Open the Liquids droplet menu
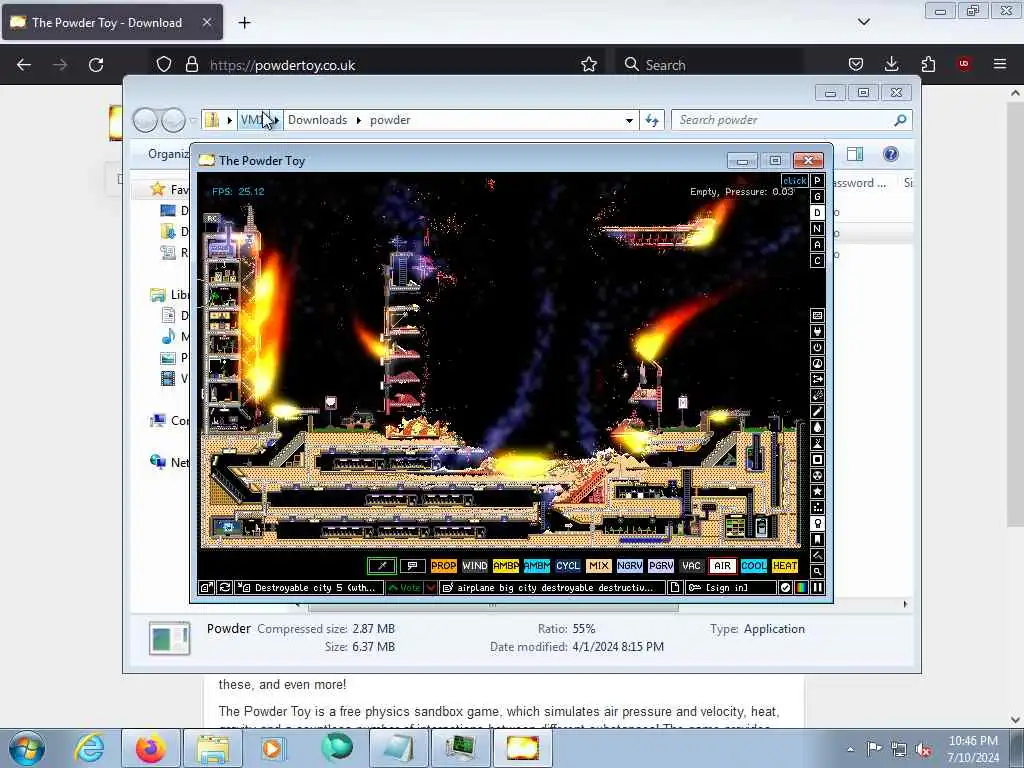This screenshot has width=1024, height=768. [817, 428]
